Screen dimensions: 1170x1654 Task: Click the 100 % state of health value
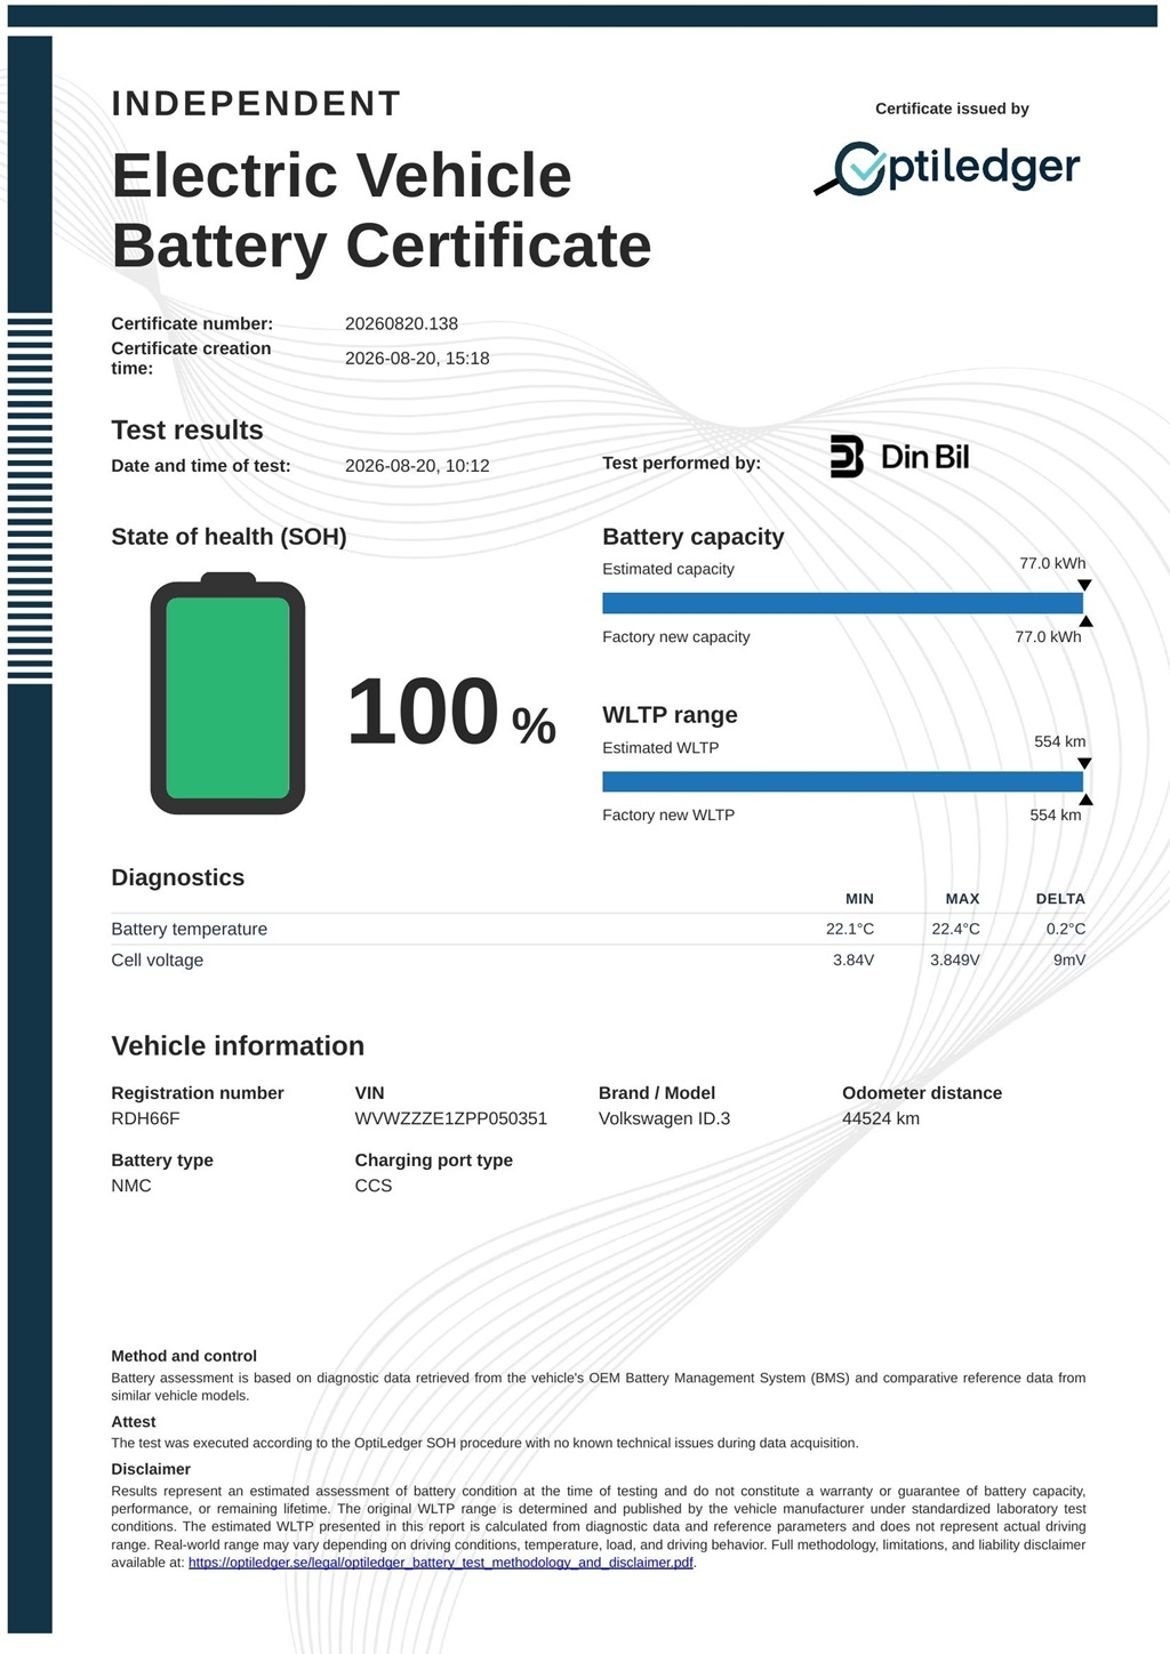pos(451,711)
